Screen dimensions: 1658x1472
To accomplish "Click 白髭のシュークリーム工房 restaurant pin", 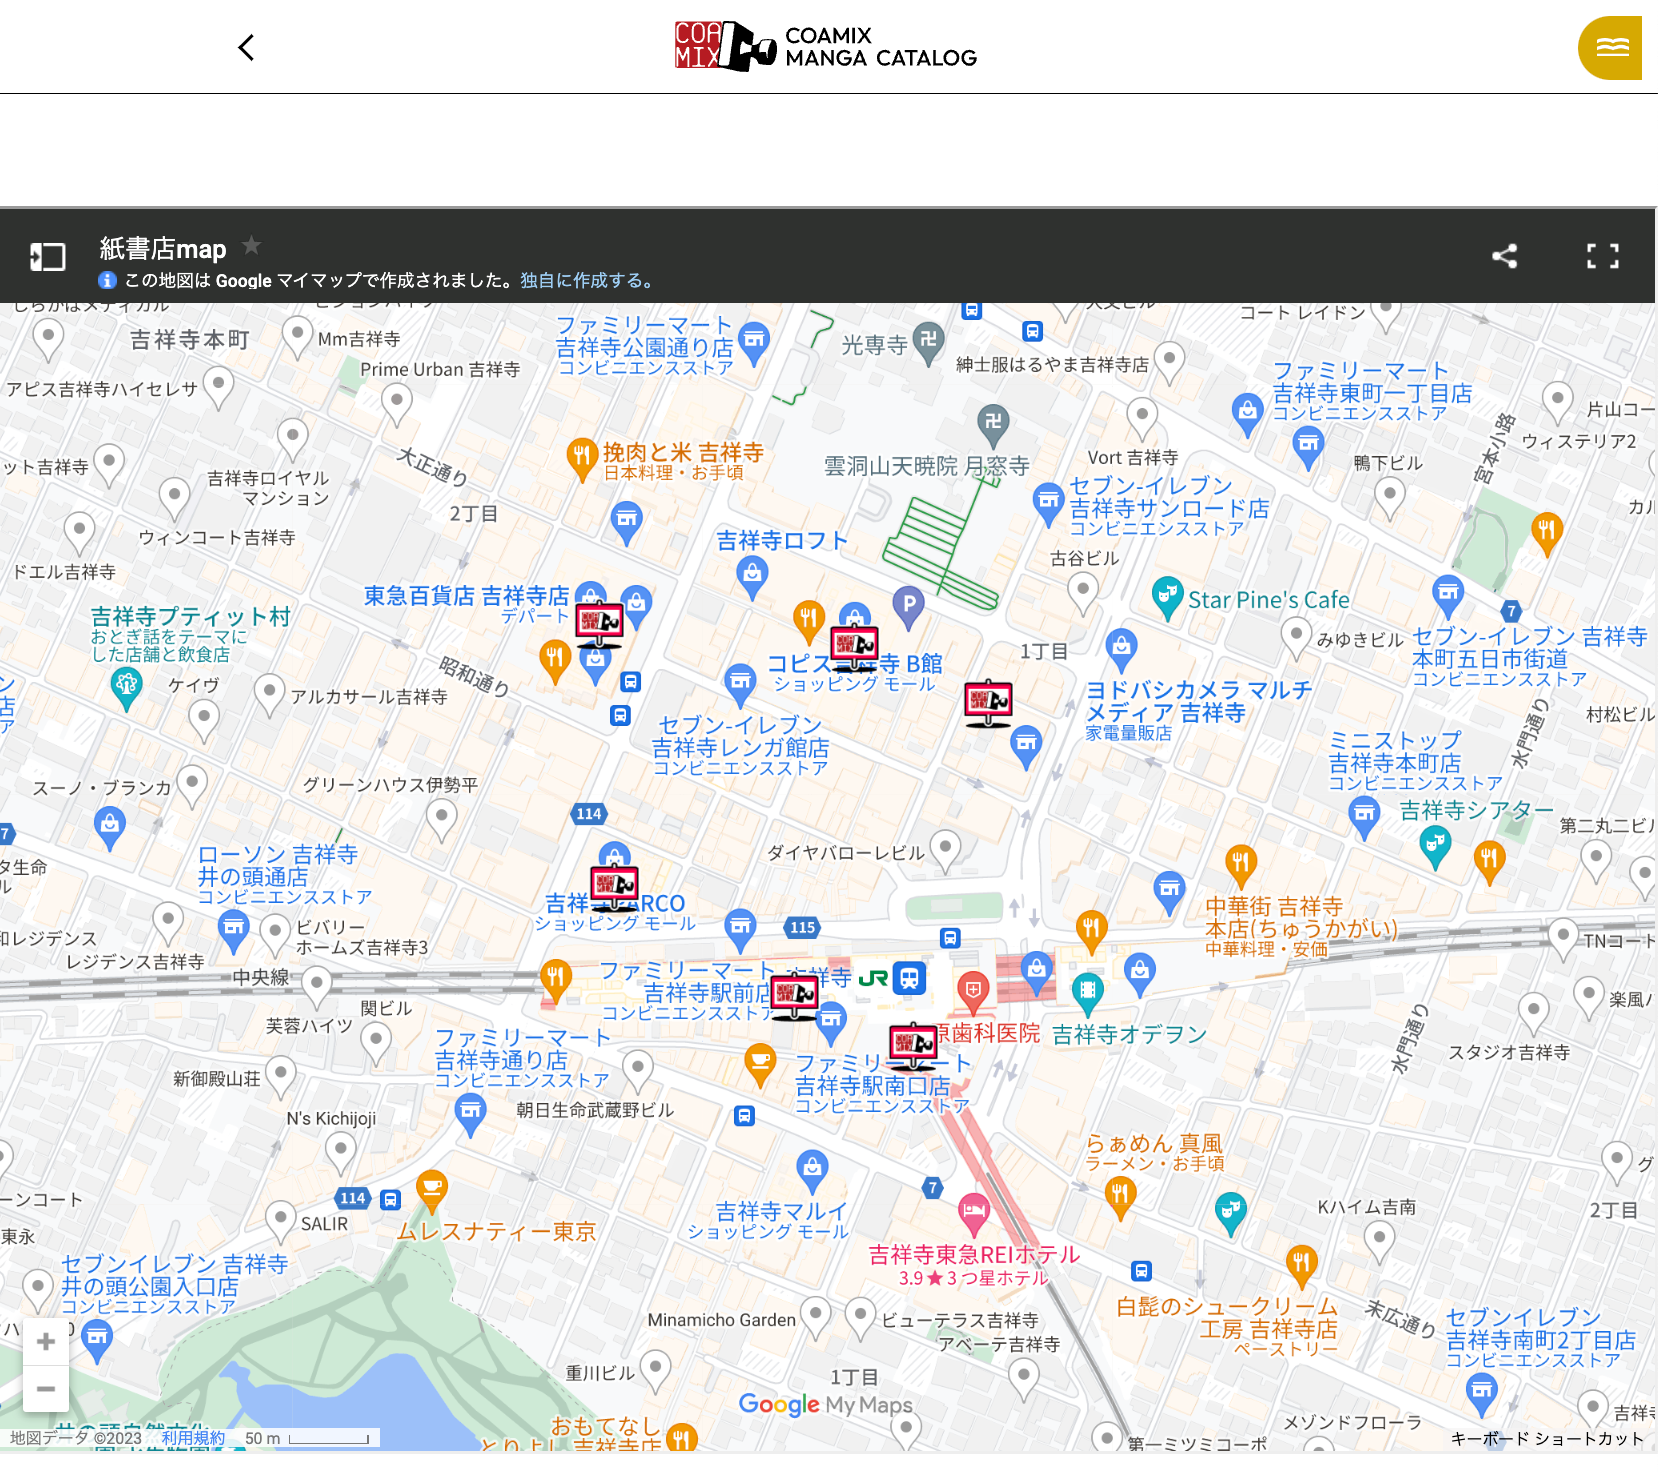I will click(1300, 1267).
